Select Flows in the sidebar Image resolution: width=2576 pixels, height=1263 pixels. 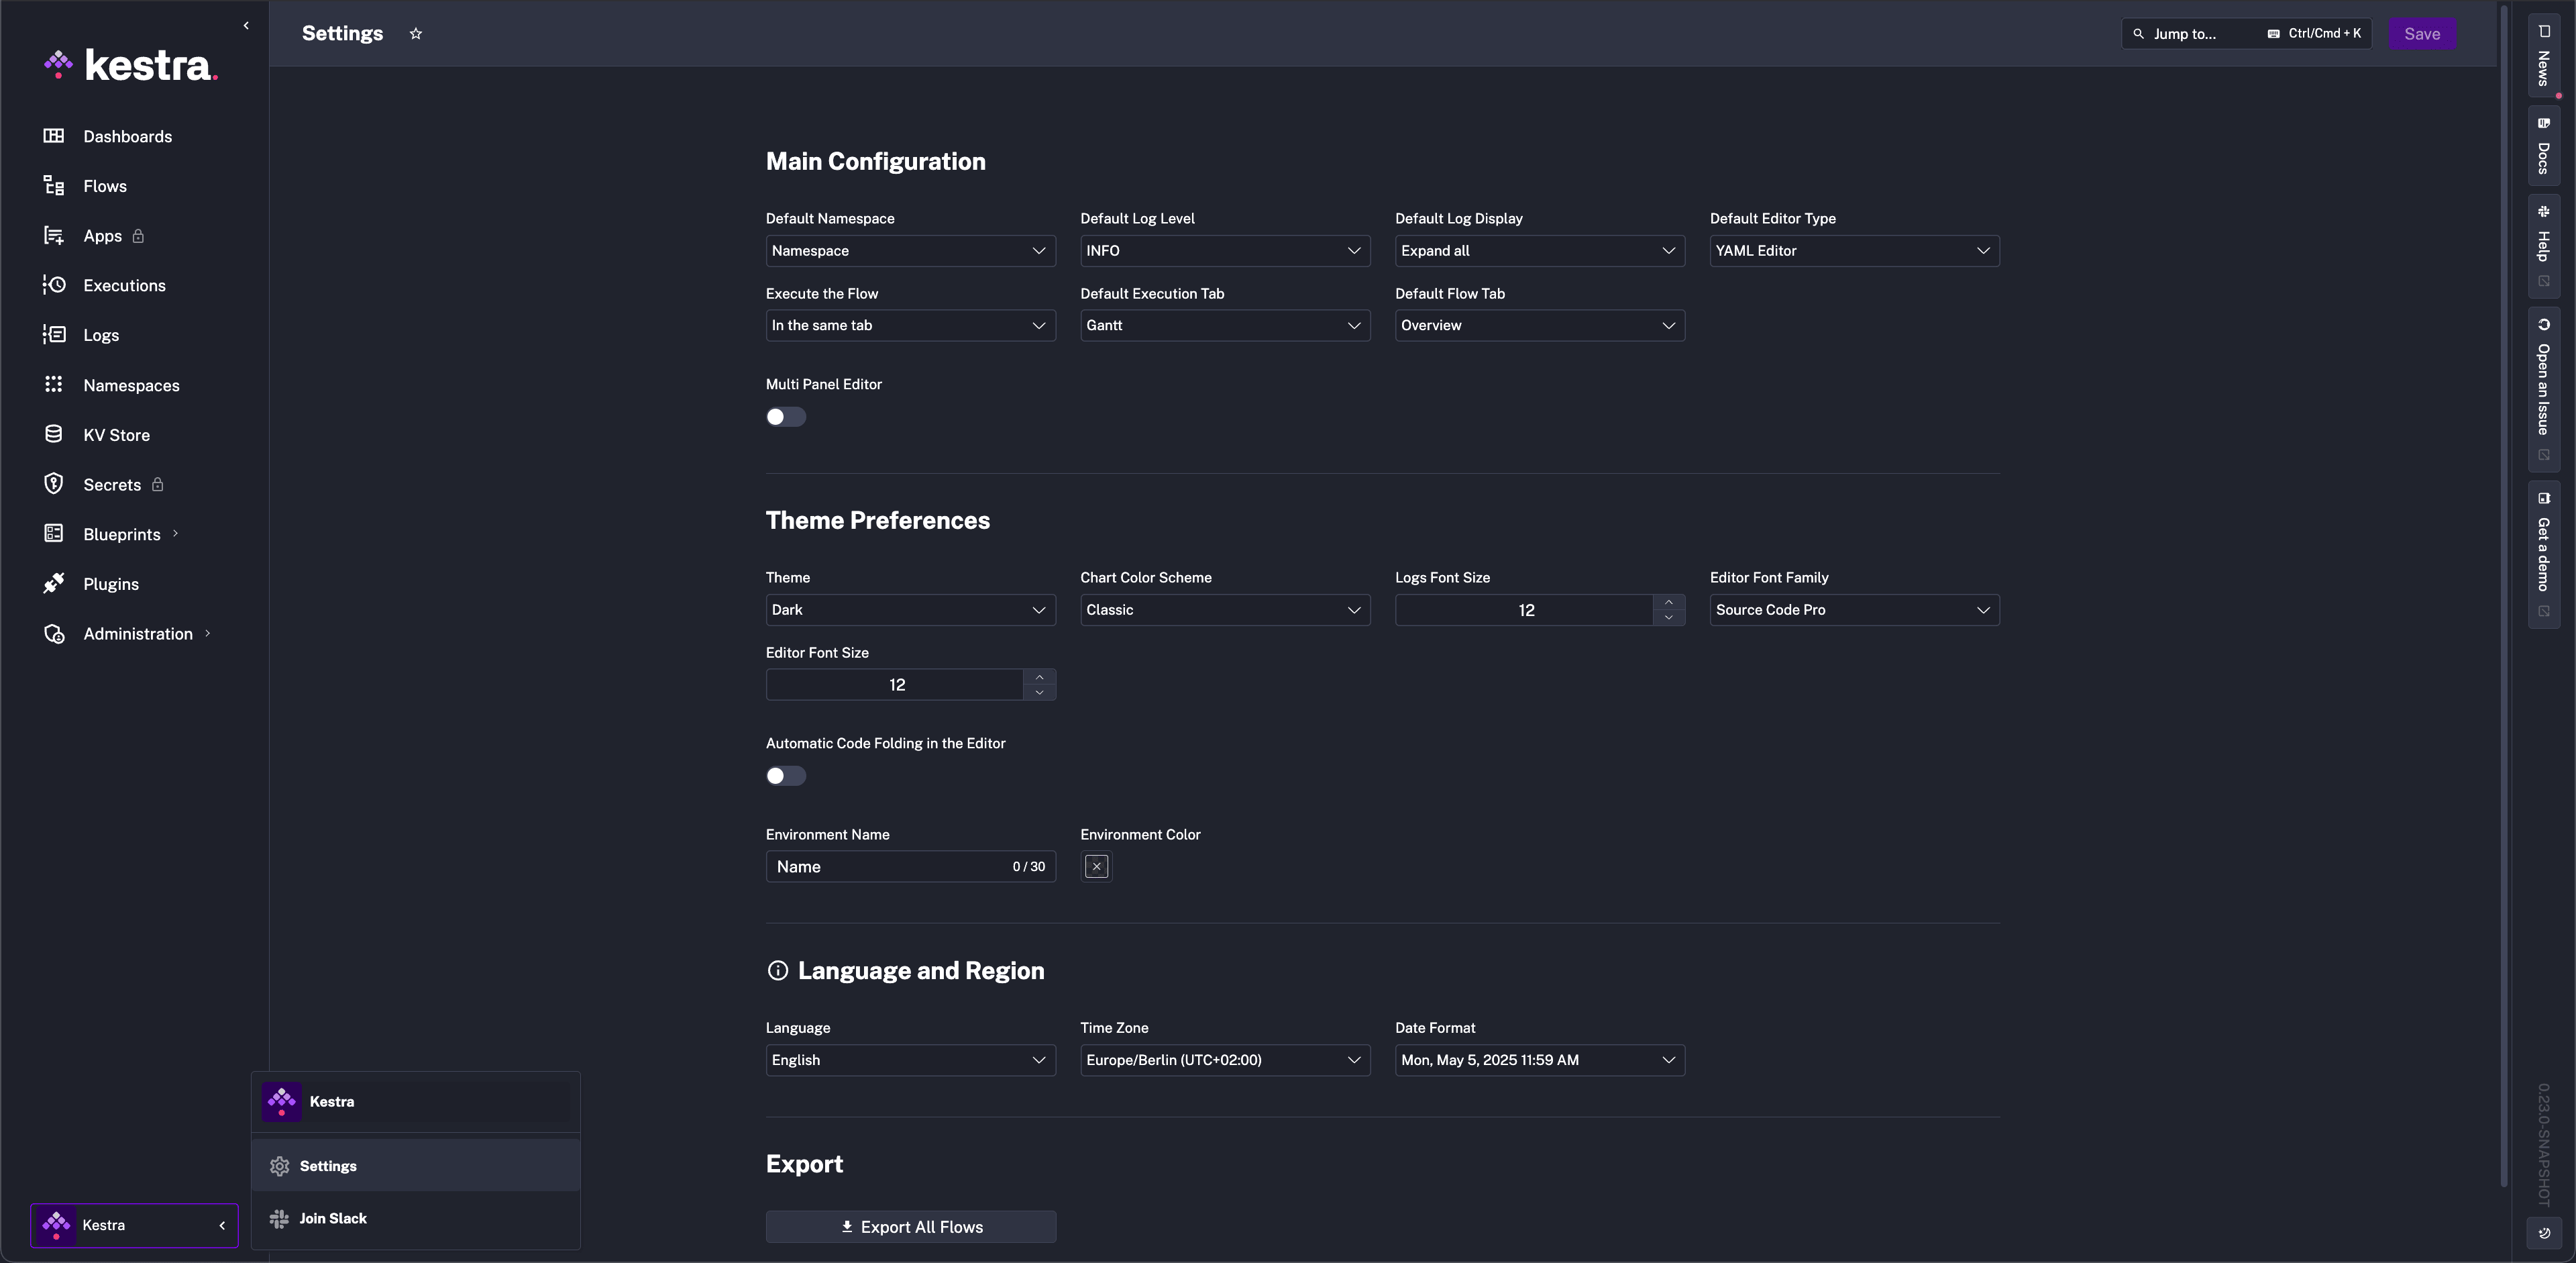pyautogui.click(x=104, y=186)
